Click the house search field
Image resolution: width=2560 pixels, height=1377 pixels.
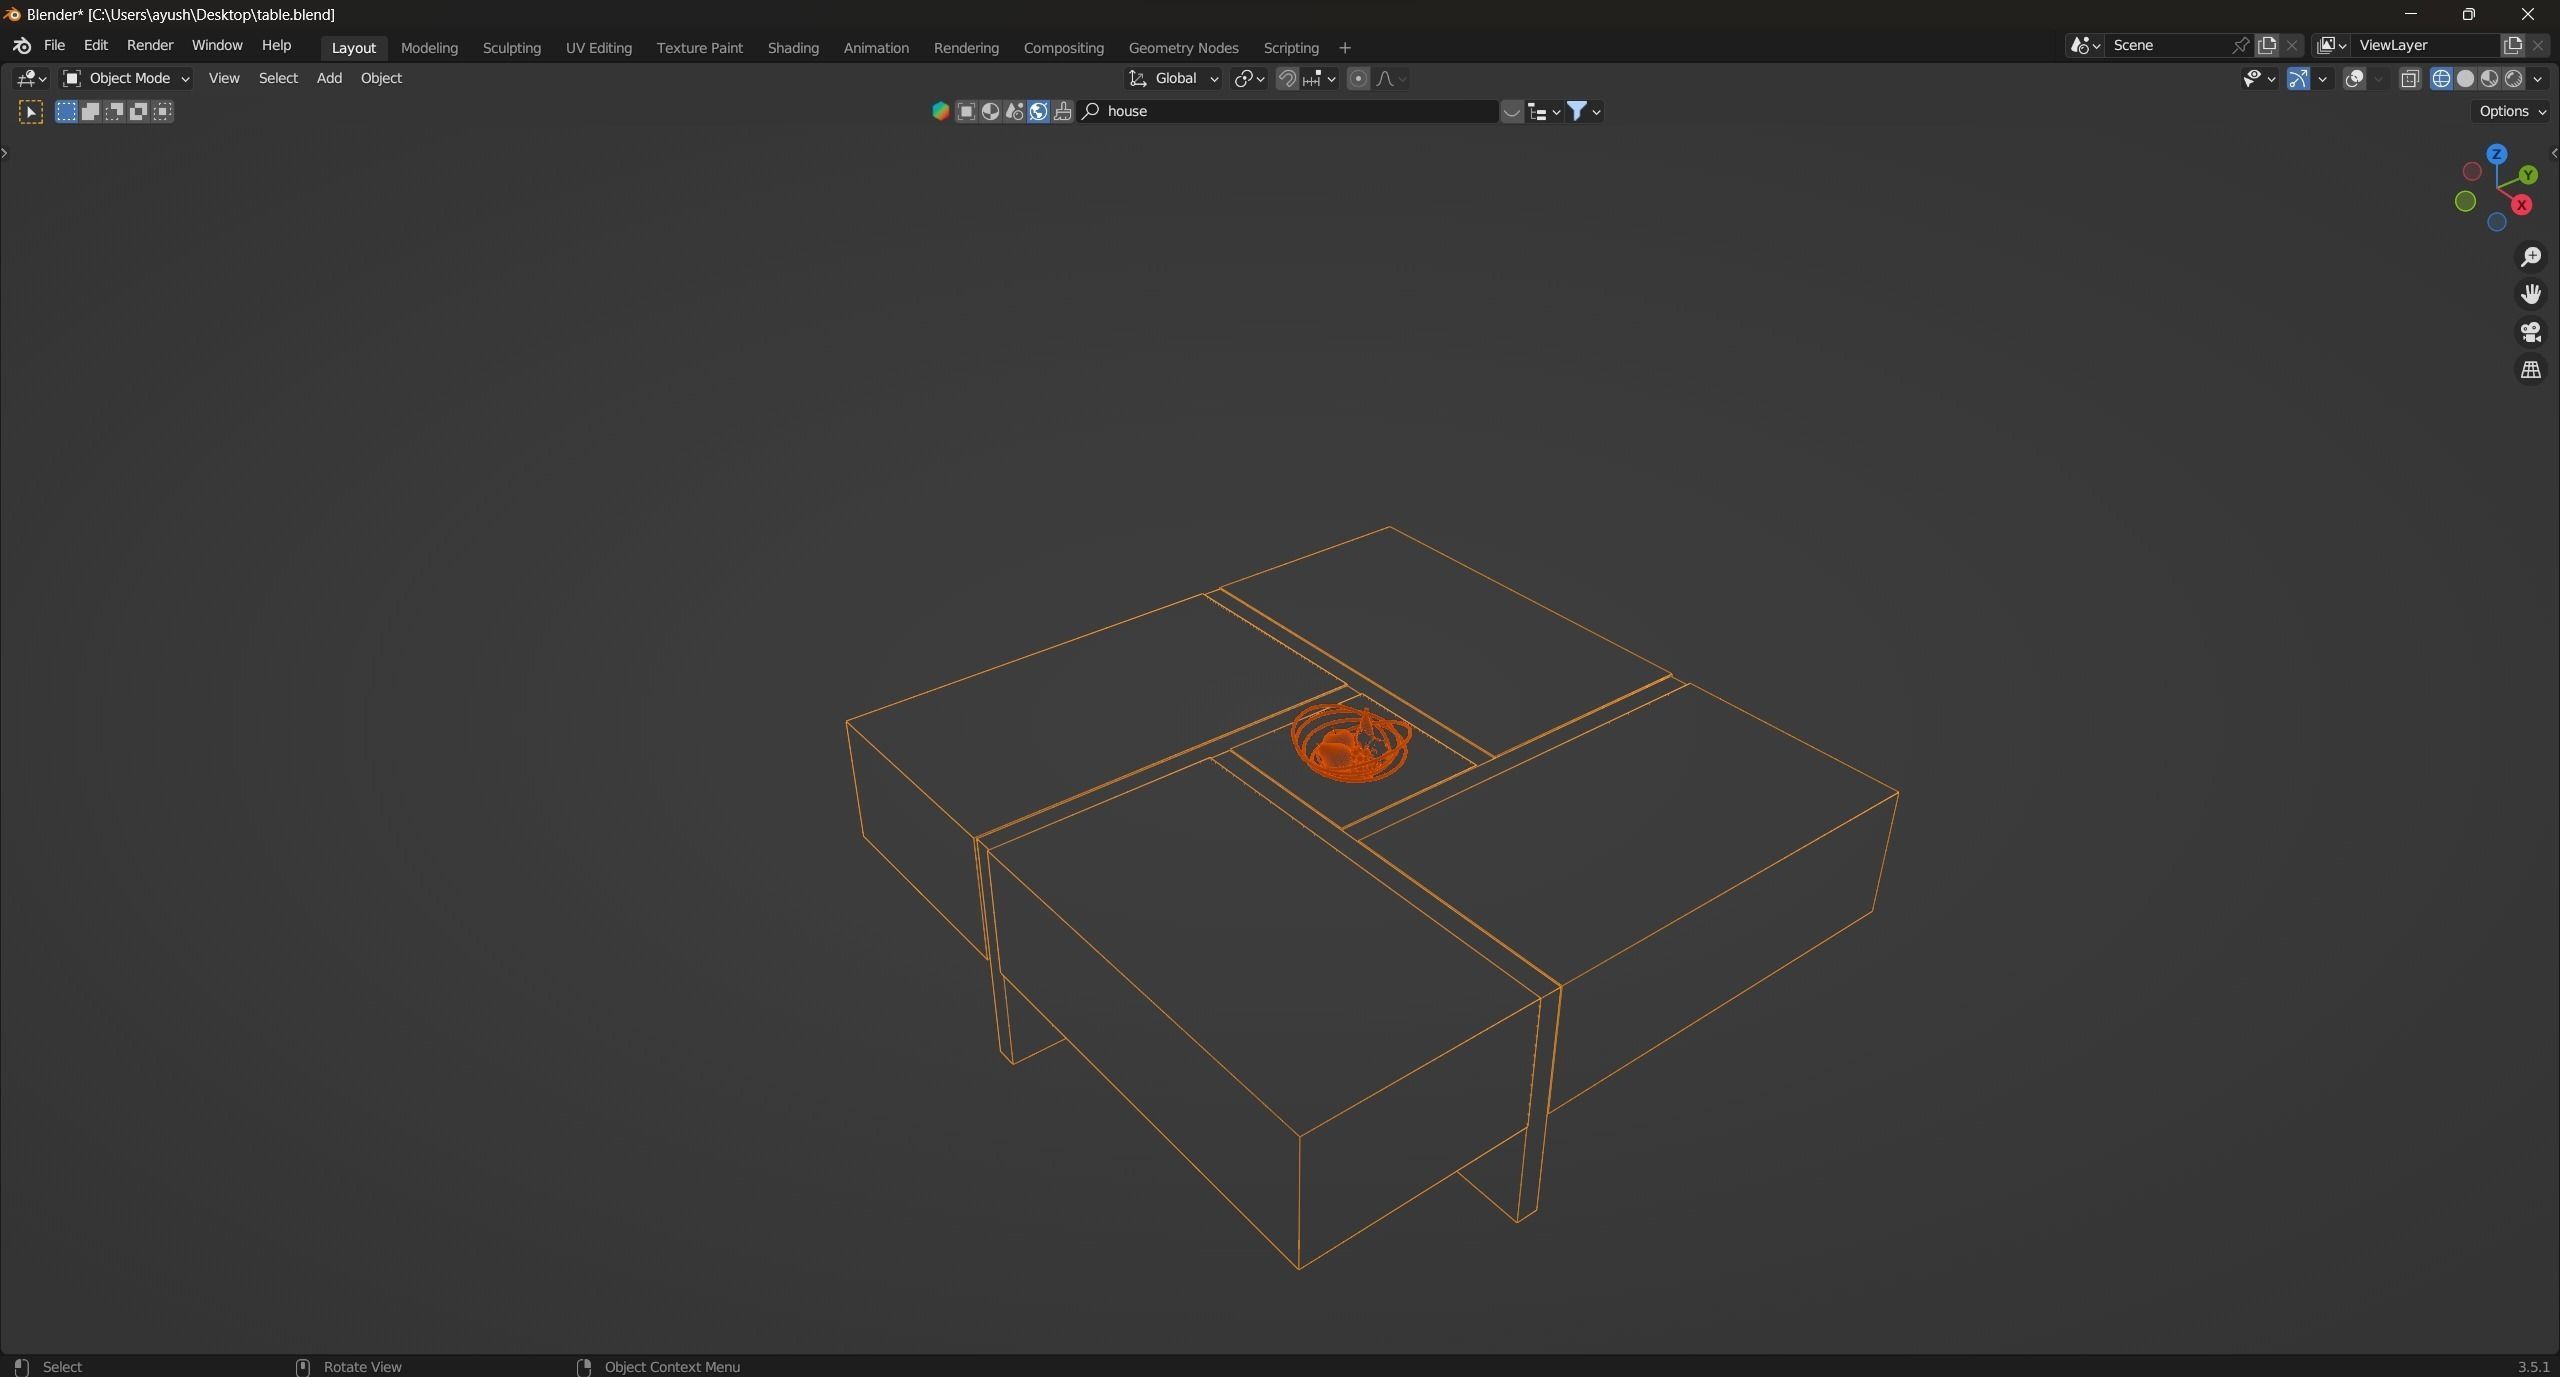(1288, 112)
